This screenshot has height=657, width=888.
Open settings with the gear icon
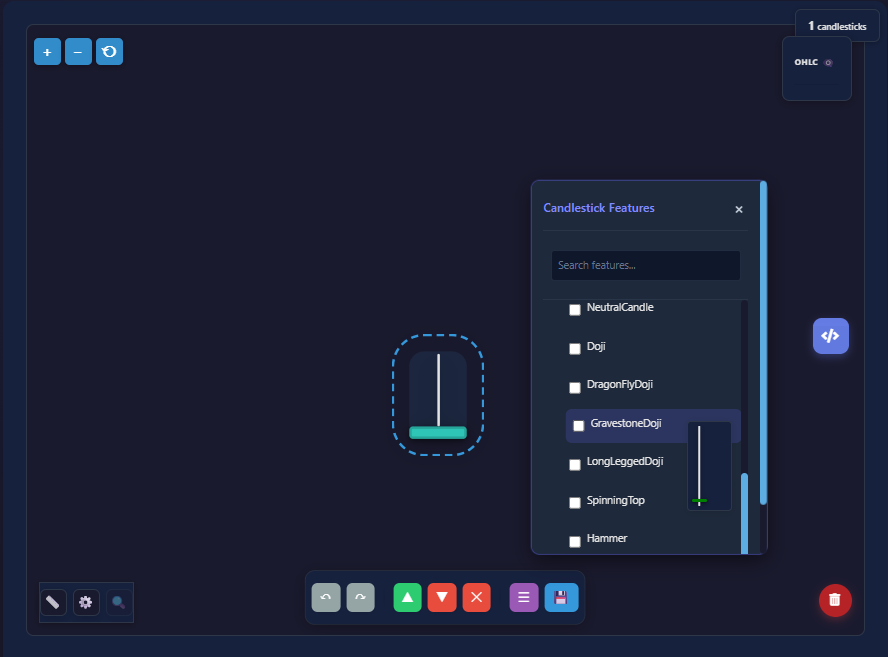[x=86, y=602]
